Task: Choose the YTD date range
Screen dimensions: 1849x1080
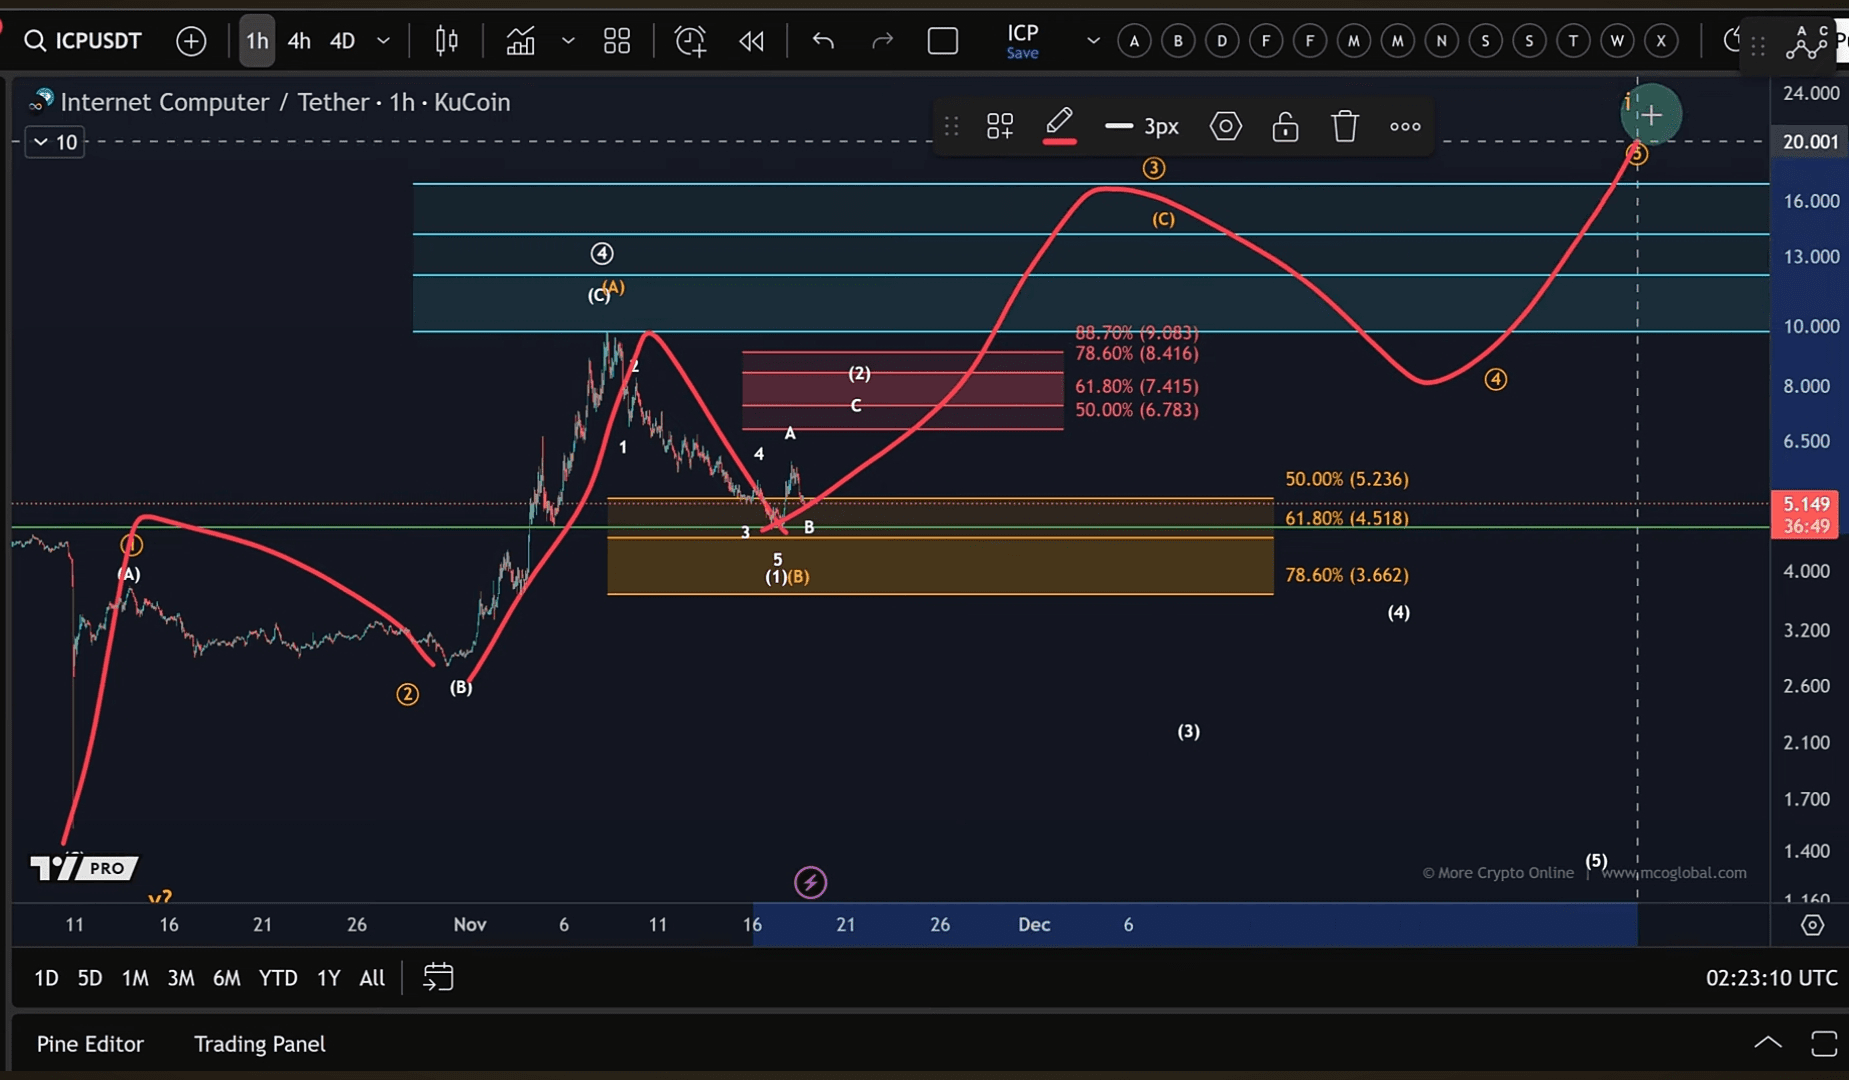Action: [x=277, y=978]
